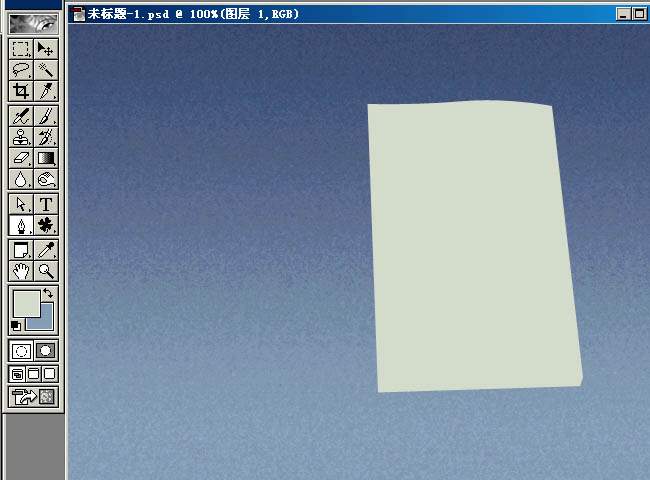Image resolution: width=650 pixels, height=480 pixels.
Task: Select the Pen tool
Action: point(21,225)
